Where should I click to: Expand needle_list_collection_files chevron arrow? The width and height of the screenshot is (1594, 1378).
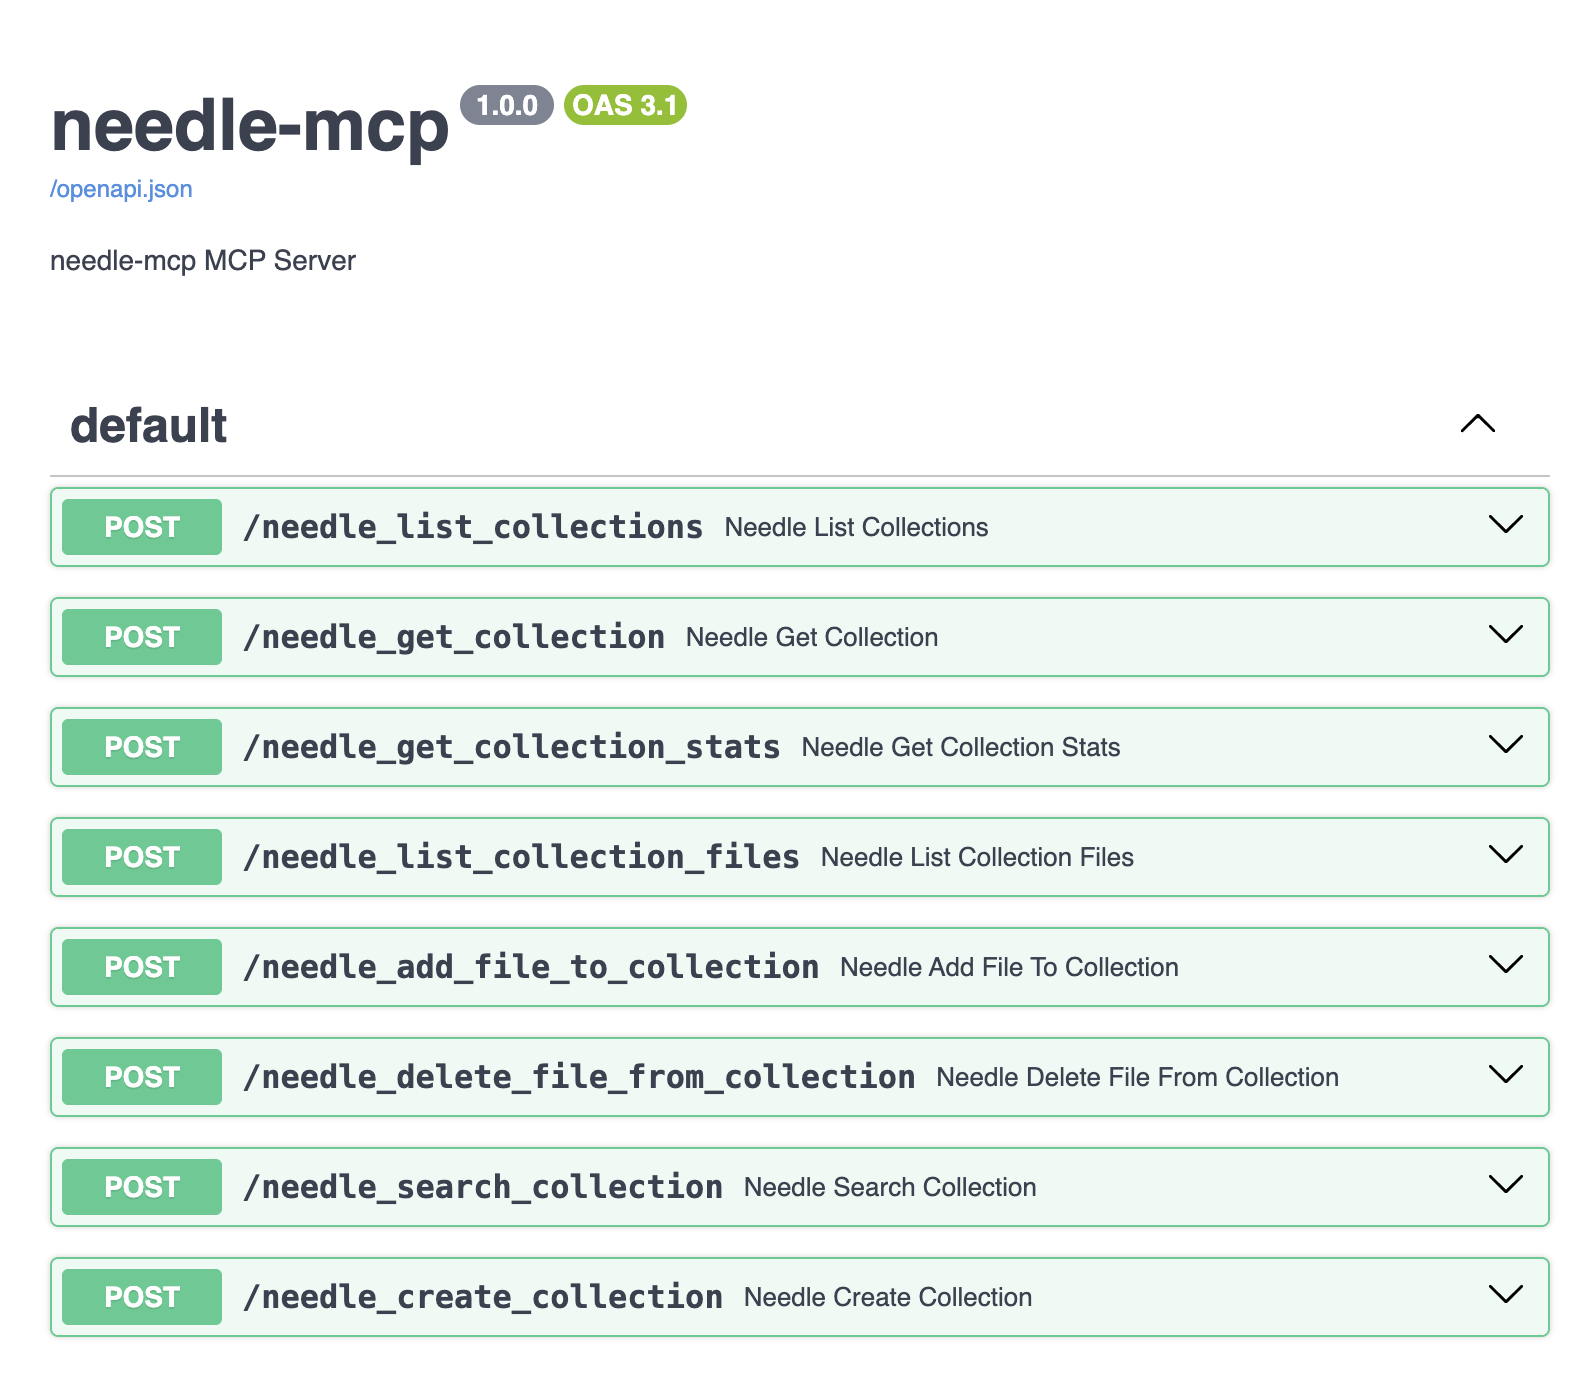(x=1505, y=855)
